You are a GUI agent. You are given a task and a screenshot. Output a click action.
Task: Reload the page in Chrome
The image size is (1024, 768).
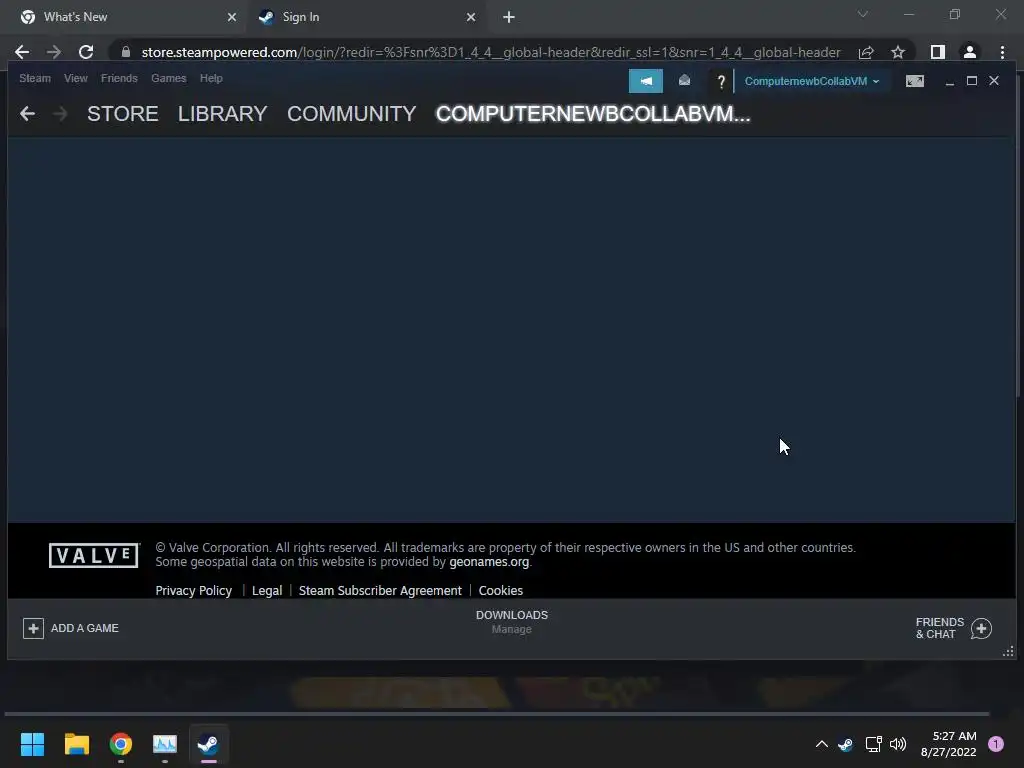(x=86, y=52)
